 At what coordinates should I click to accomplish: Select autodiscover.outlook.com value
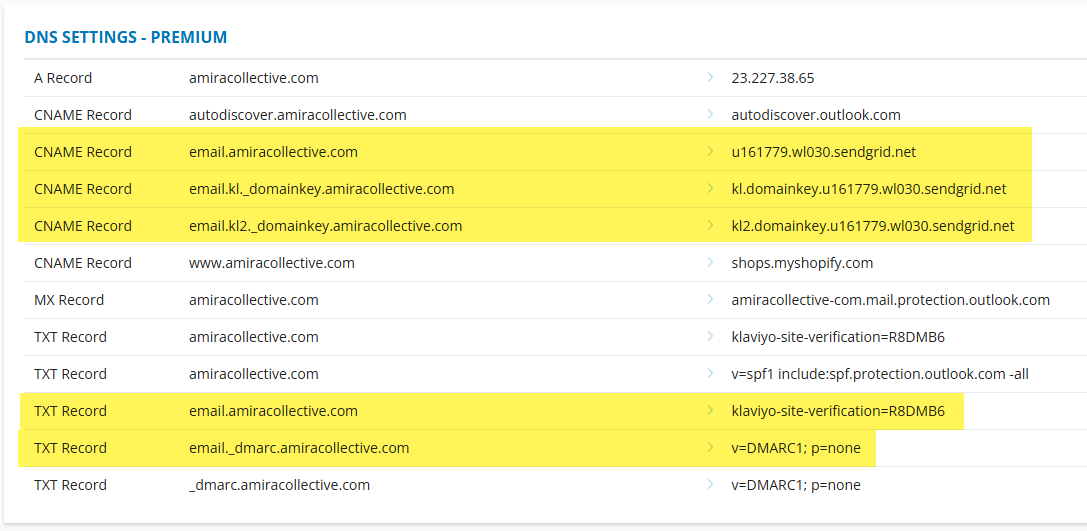(816, 115)
